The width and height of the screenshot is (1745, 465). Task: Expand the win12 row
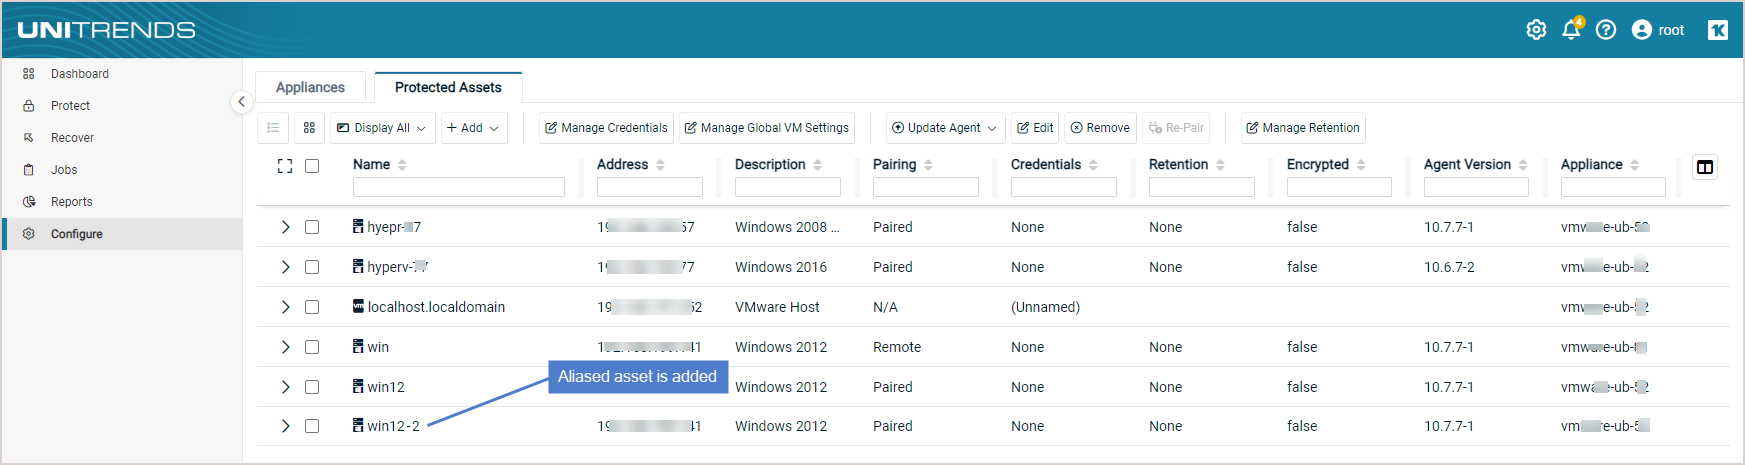(285, 387)
